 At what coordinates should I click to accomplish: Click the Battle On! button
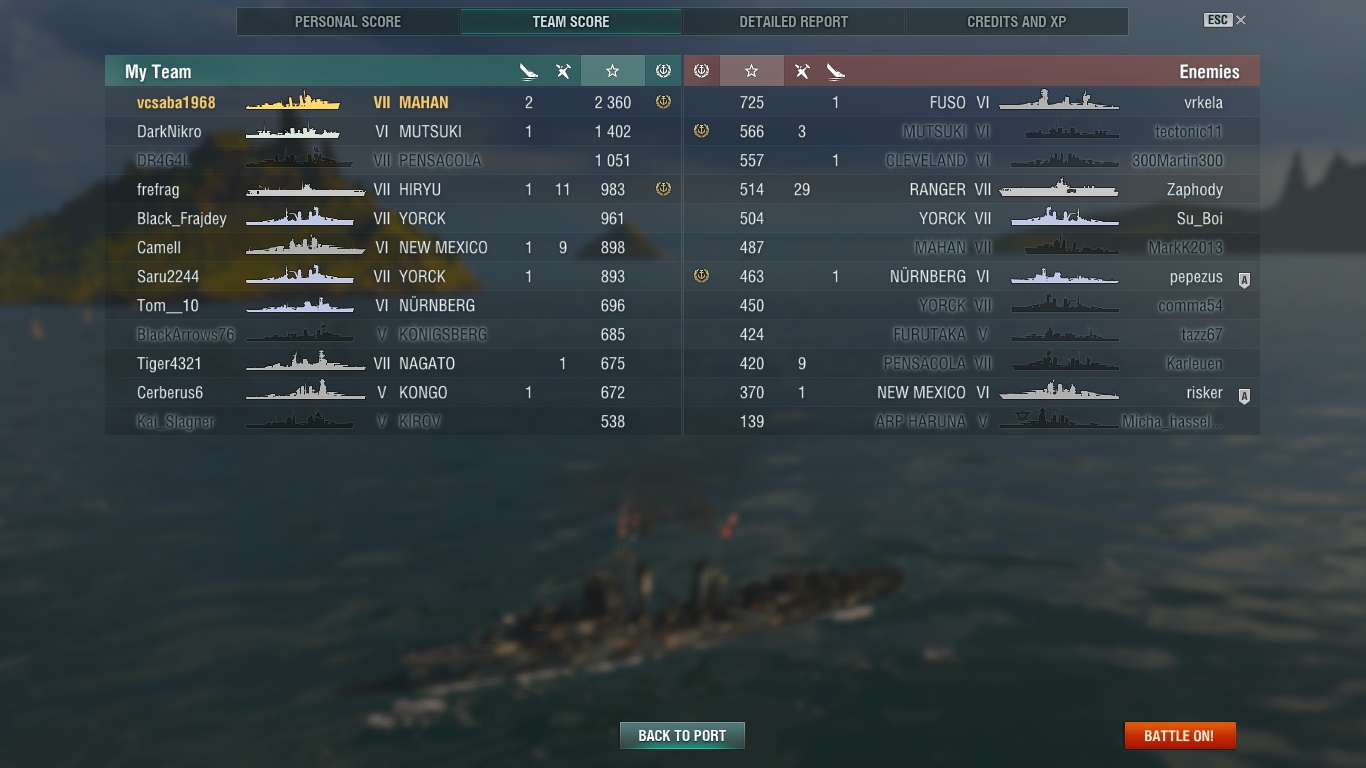pos(1180,735)
